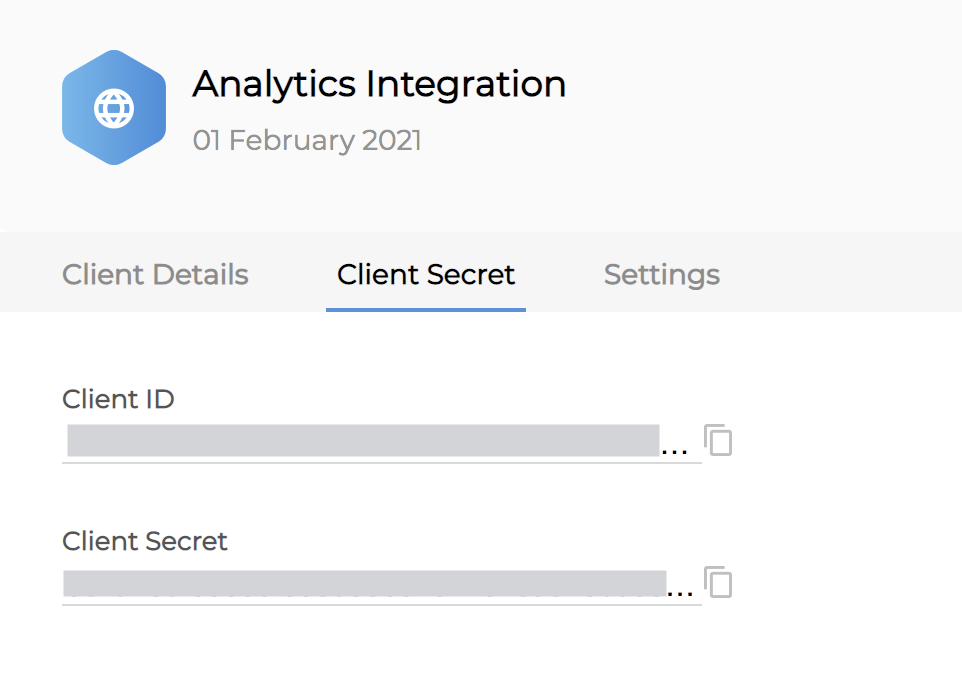Copy the Client ID to clipboard
The height and width of the screenshot is (680, 962).
718,440
